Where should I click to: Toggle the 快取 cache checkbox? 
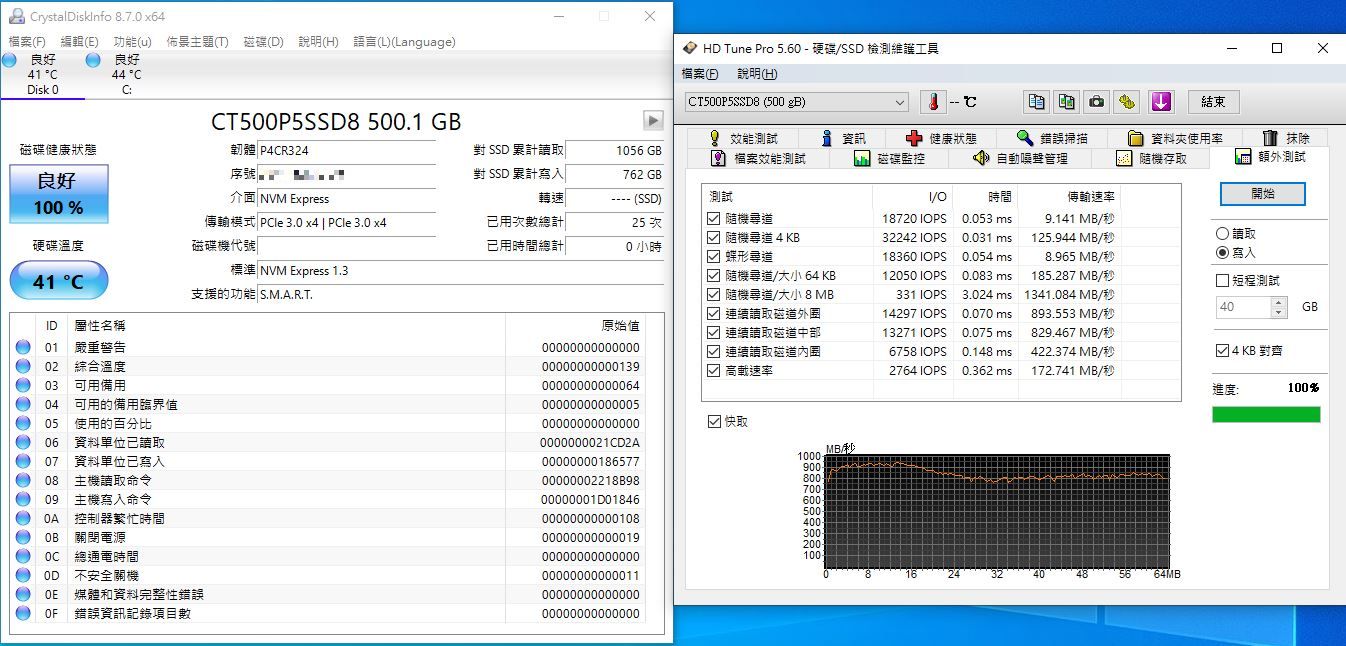713,422
